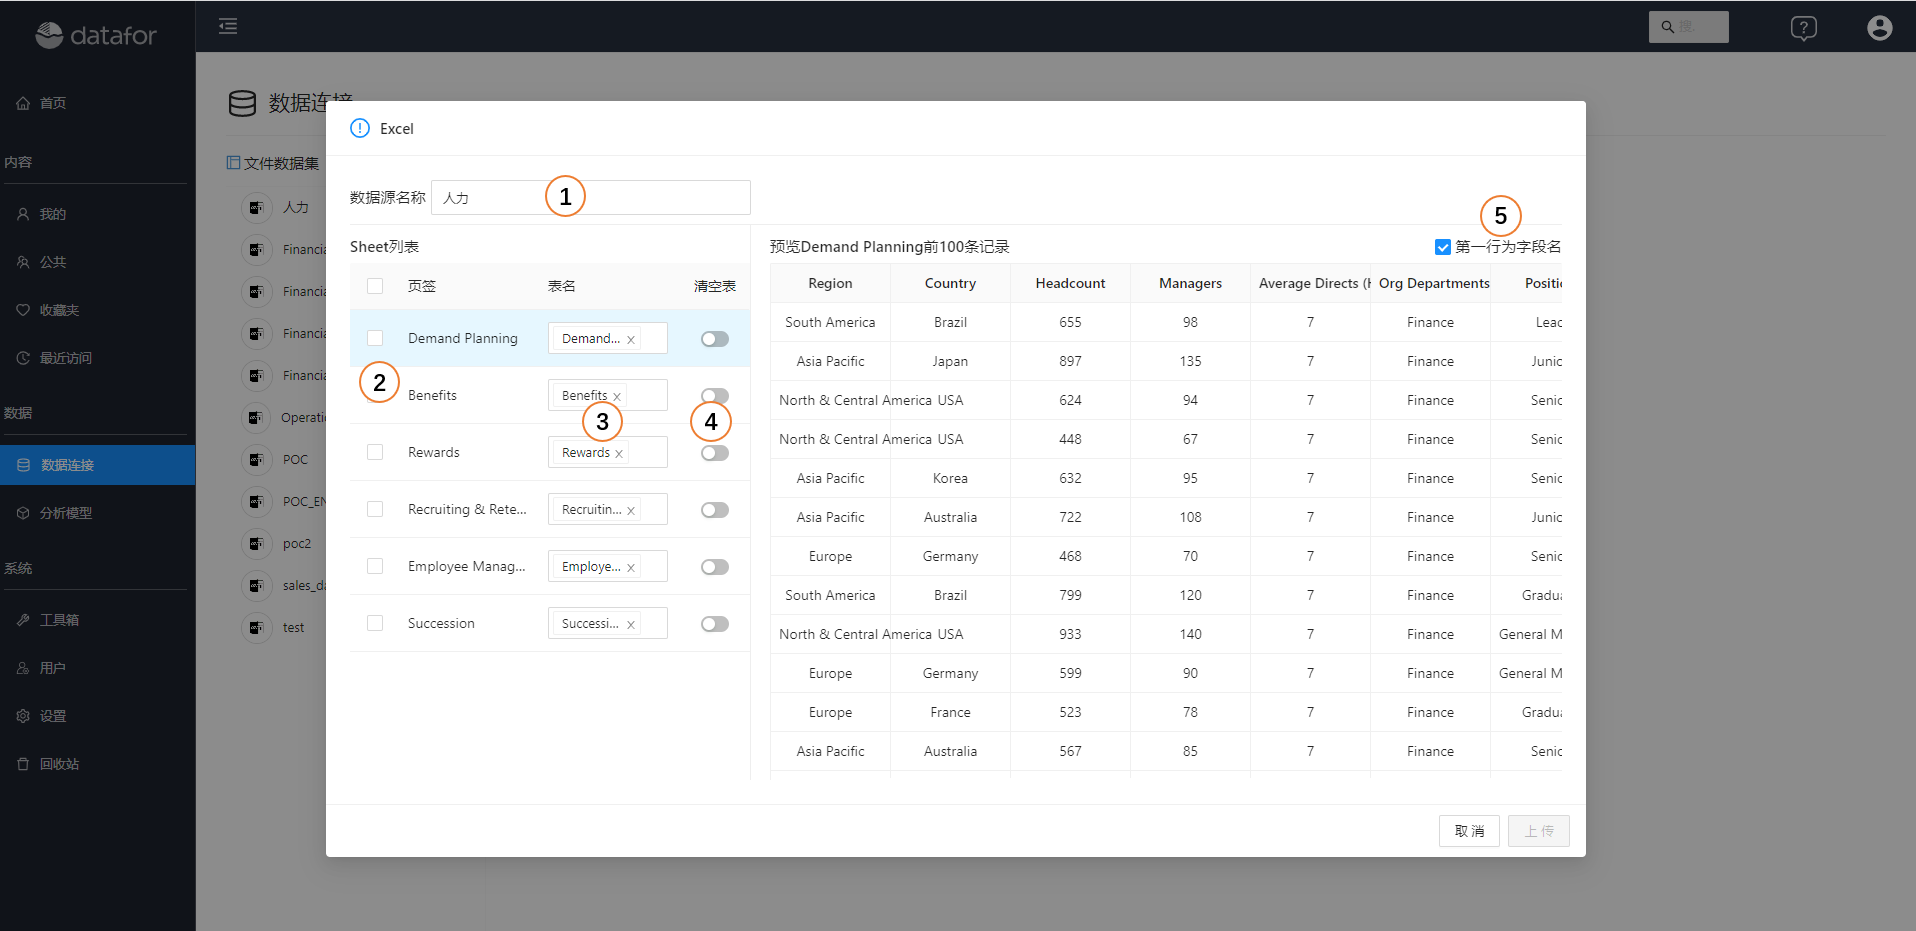Open the 人力 dataset in background list
This screenshot has height=931, width=1916.
point(295,207)
